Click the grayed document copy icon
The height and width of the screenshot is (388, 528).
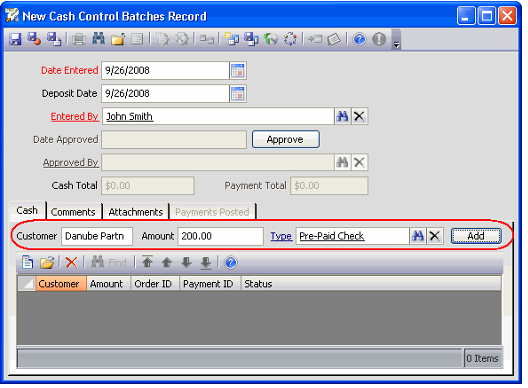[163, 39]
